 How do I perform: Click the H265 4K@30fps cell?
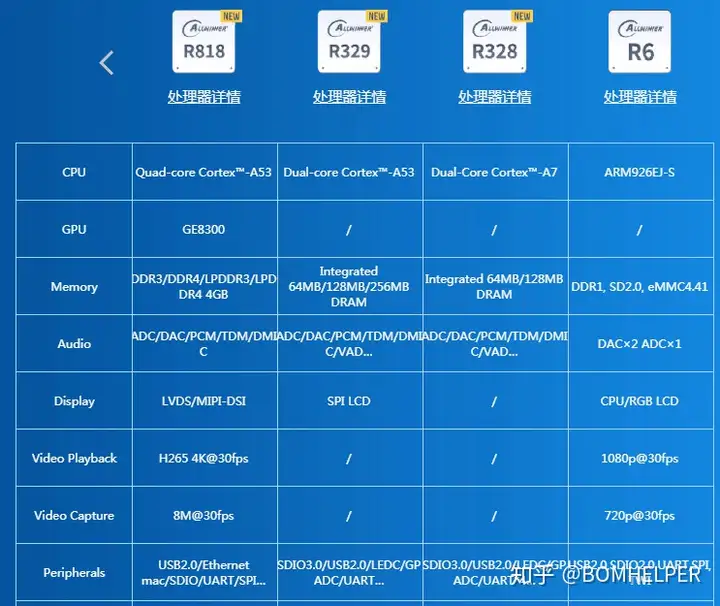204,458
